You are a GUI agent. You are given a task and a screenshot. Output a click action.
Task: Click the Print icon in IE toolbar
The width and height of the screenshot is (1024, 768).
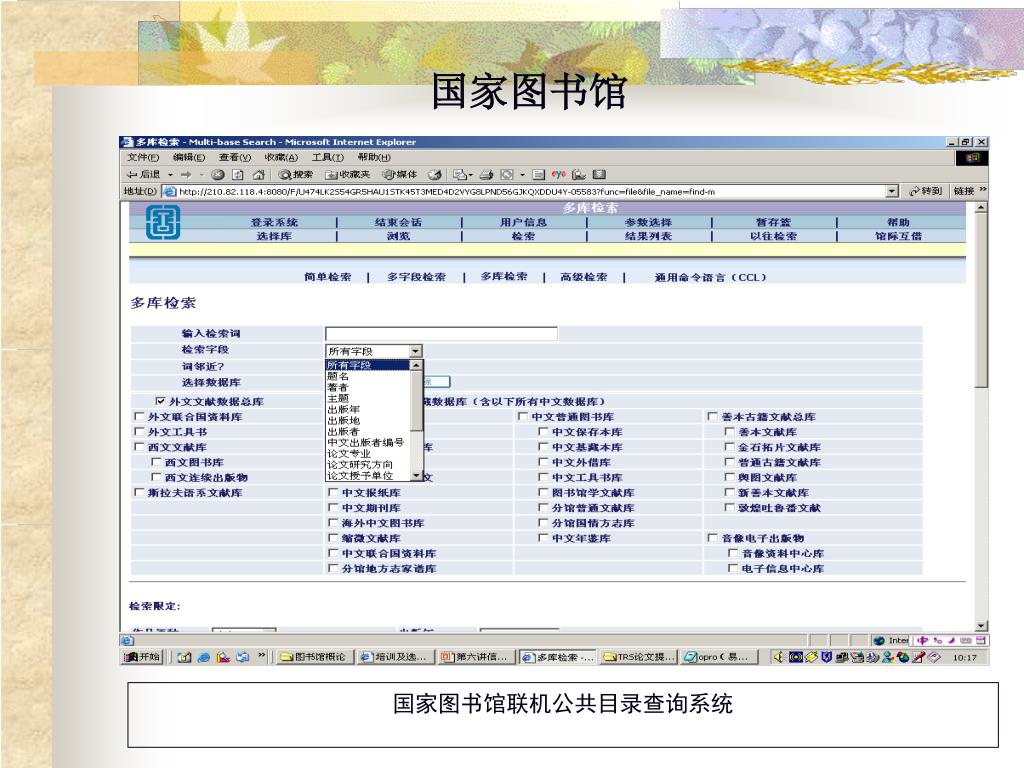point(487,174)
